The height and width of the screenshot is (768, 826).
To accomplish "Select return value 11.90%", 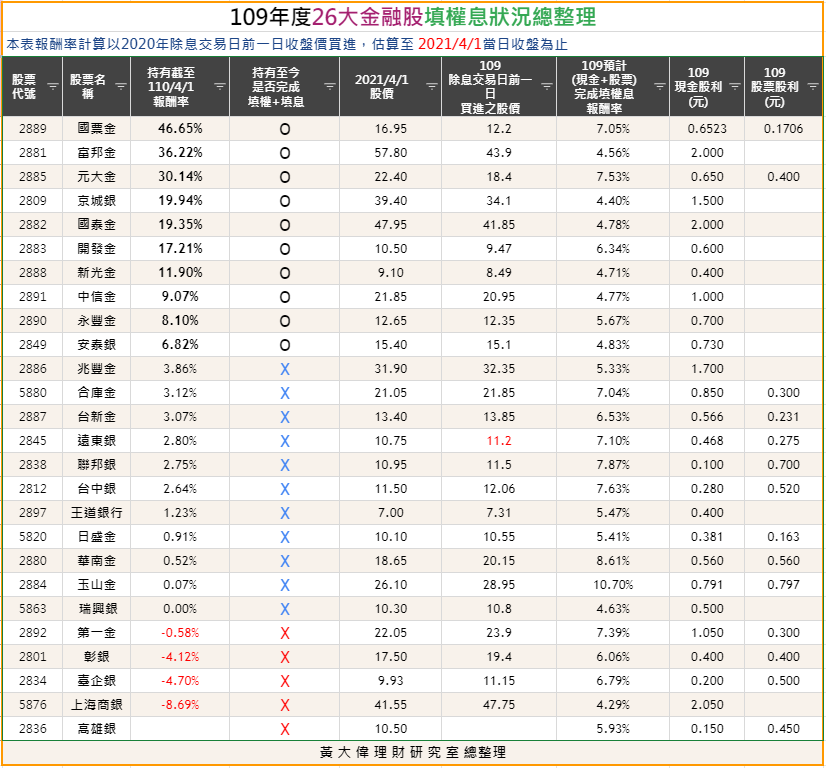I will click(x=180, y=272).
